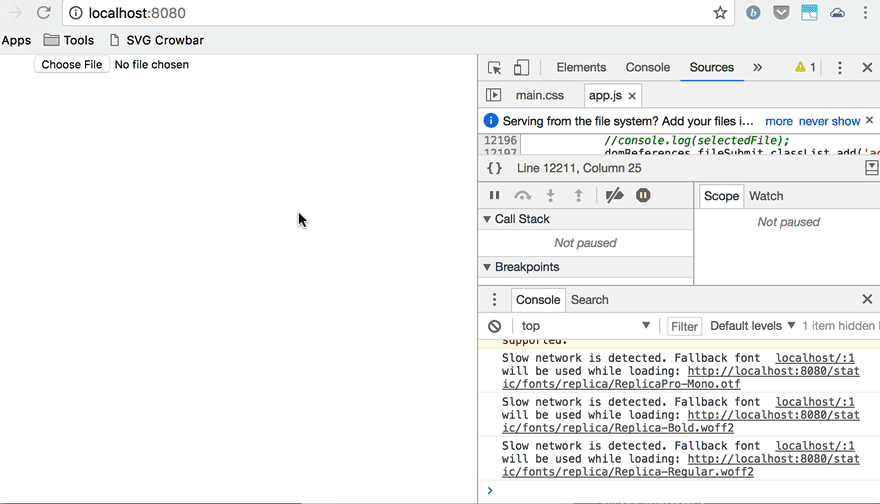The image size is (880, 504).
Task: Bookmark this page with the star icon
Action: point(720,13)
